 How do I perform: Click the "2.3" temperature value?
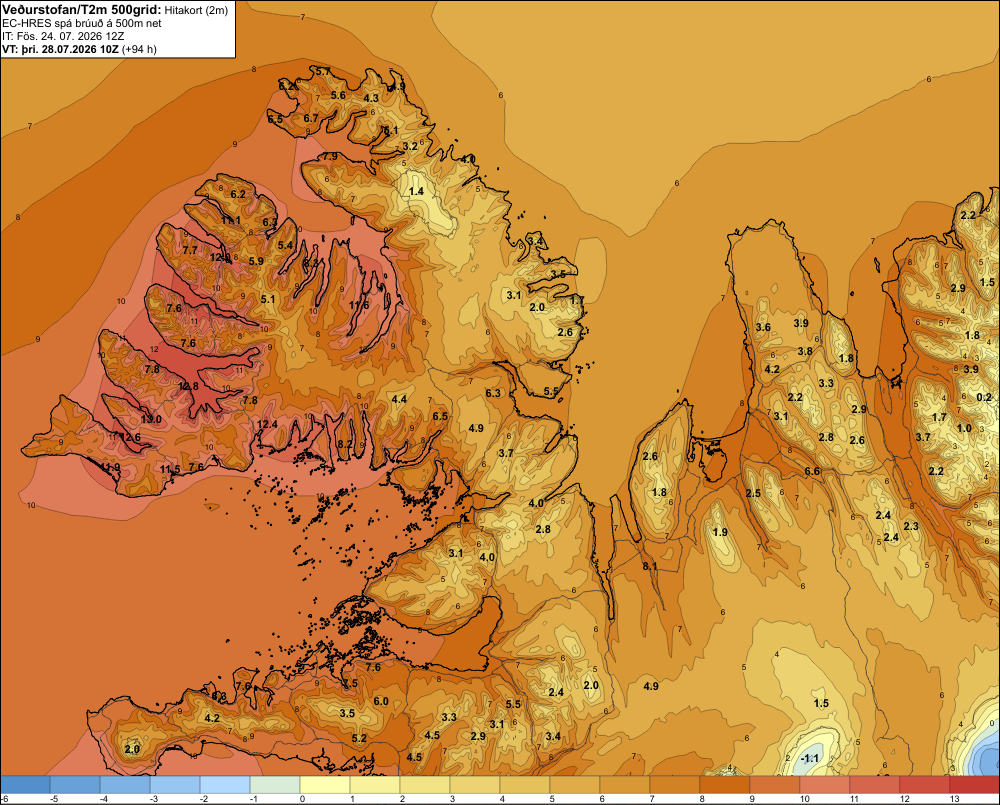coord(911,526)
